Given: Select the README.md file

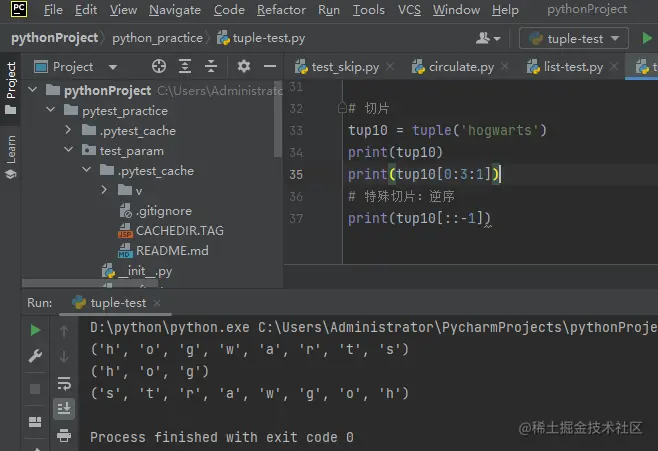Looking at the screenshot, I should [172, 251].
